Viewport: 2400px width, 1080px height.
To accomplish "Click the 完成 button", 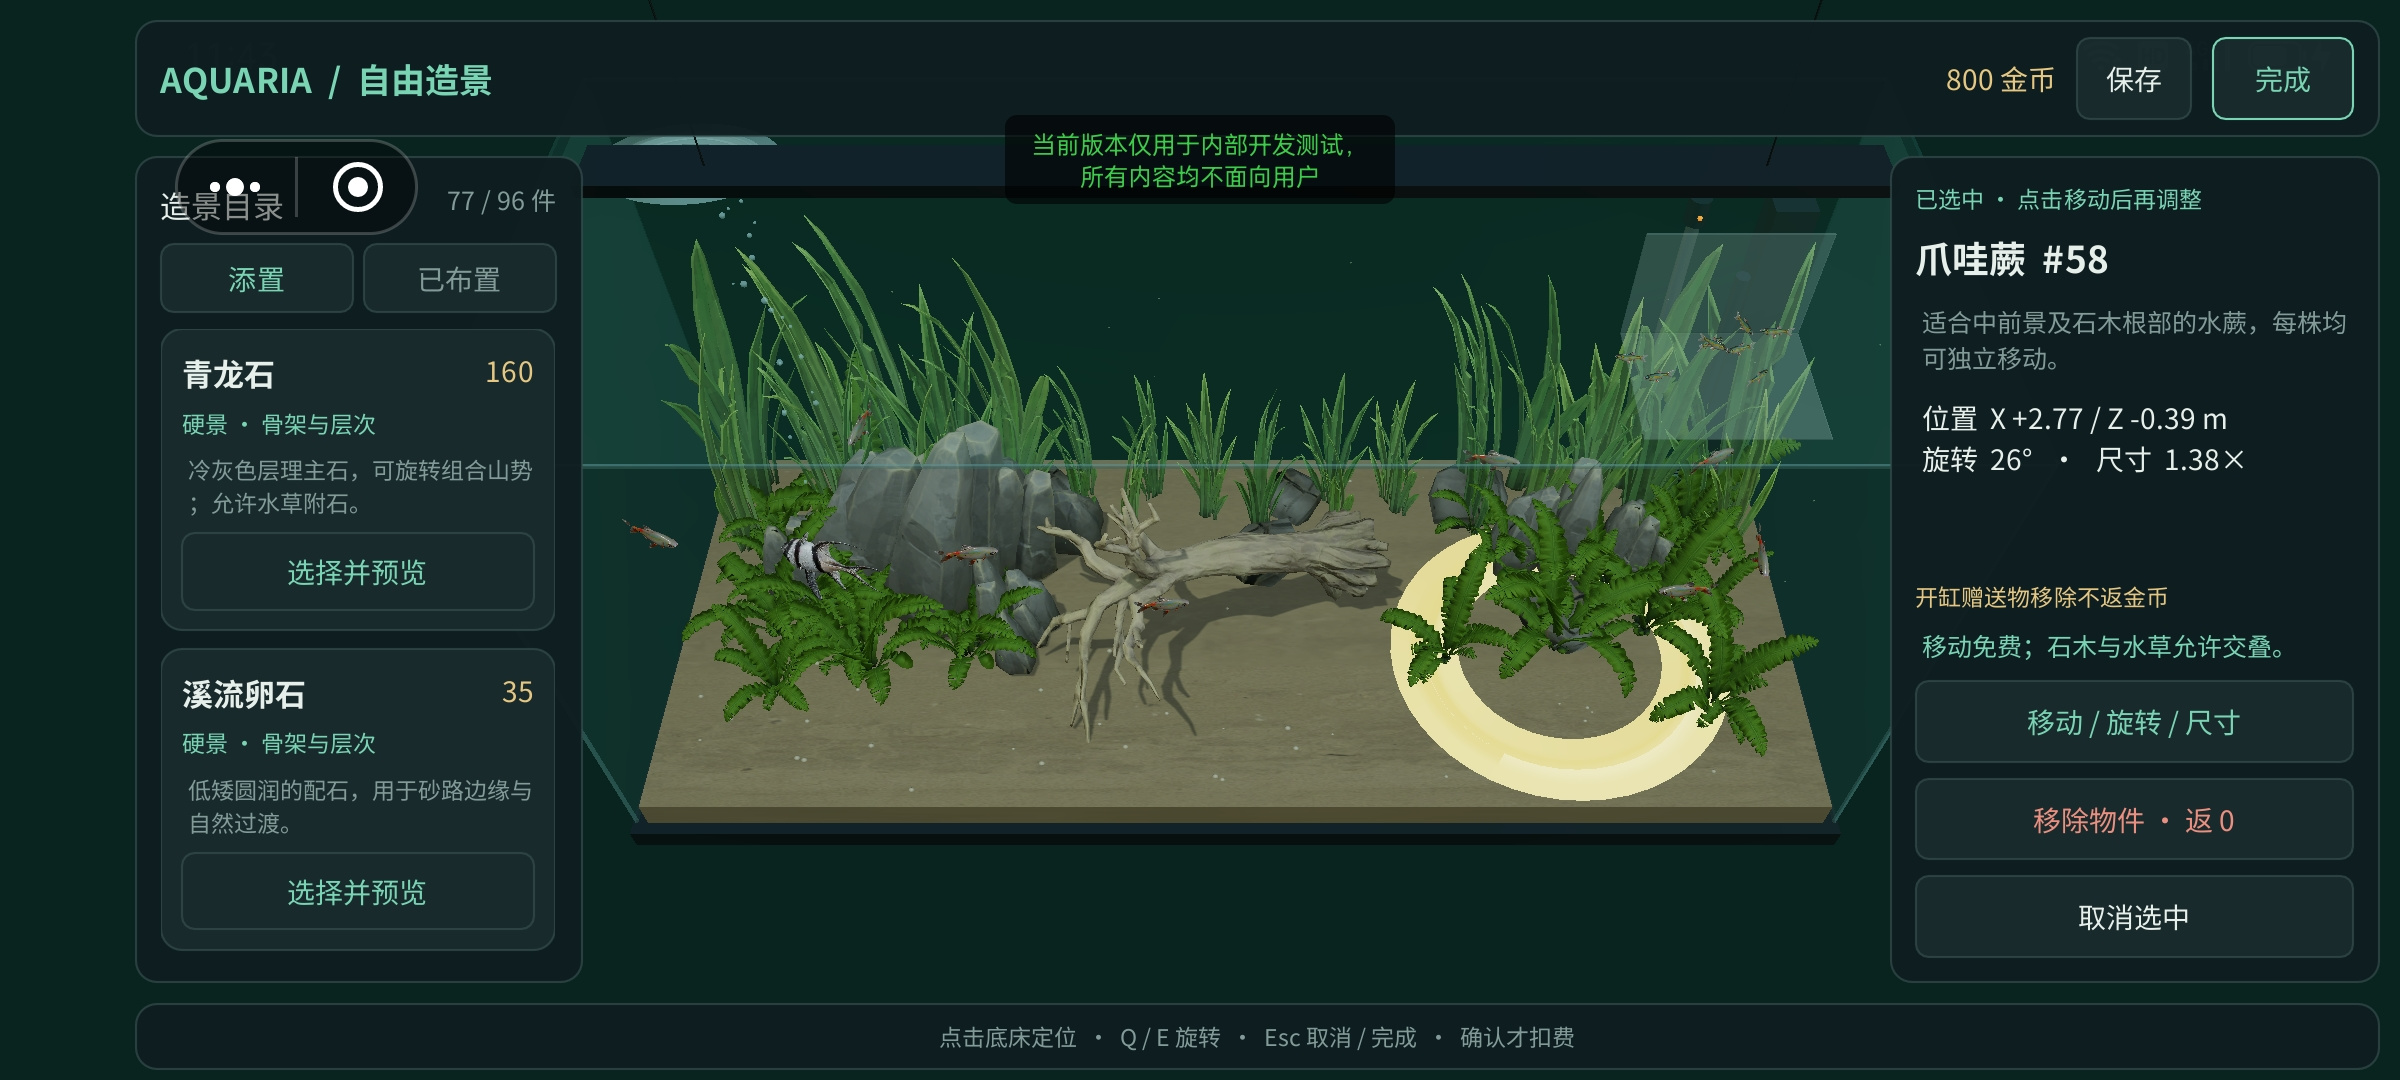I will click(2282, 79).
